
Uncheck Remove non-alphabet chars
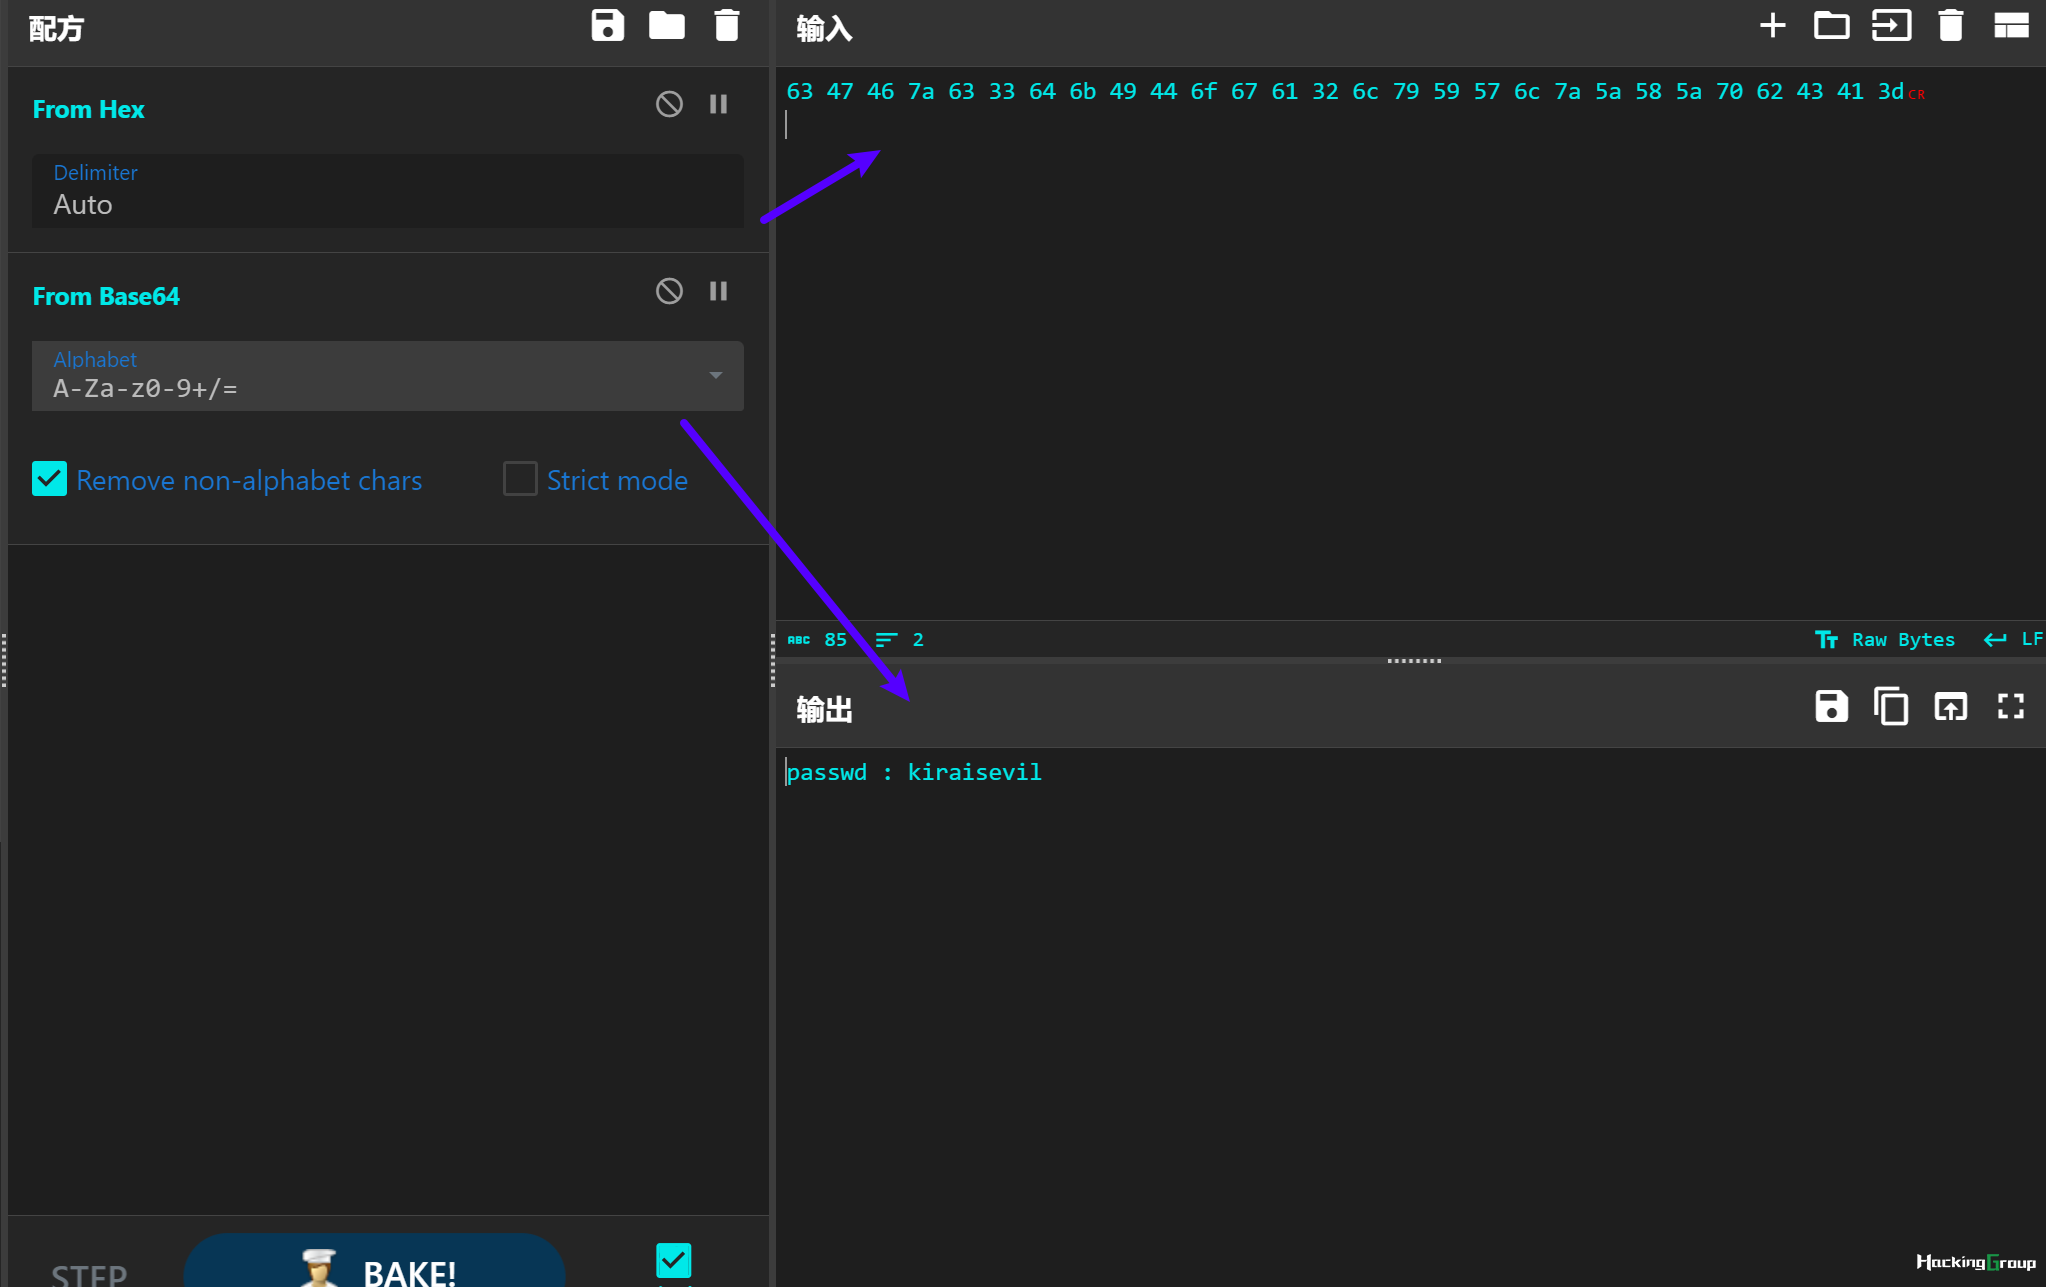point(50,479)
